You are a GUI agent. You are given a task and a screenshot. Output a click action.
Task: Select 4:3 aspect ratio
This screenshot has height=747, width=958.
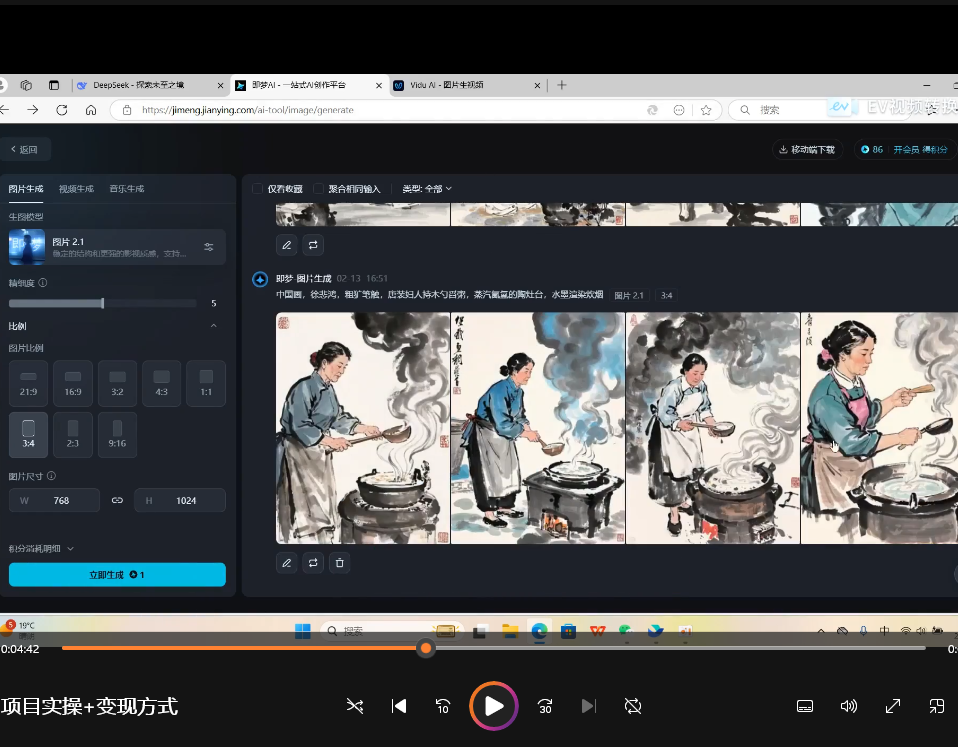161,384
